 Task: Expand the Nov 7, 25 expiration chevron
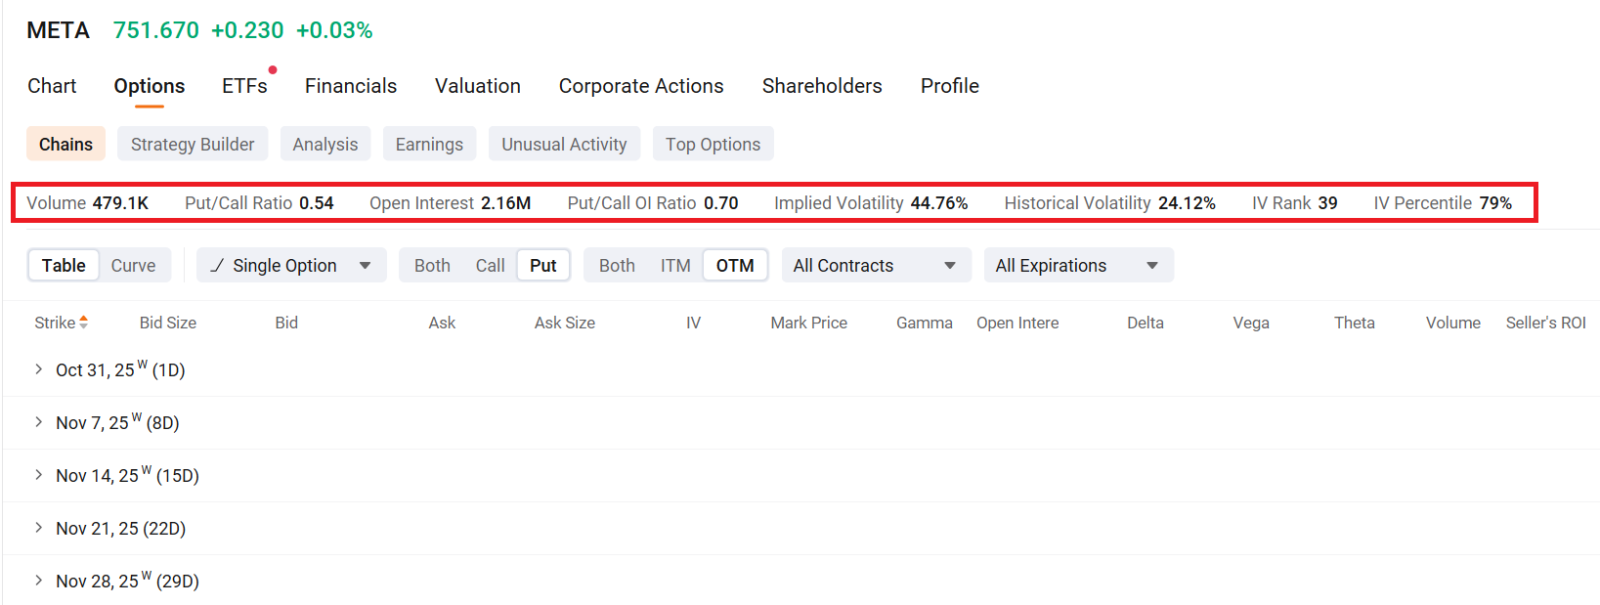point(39,422)
